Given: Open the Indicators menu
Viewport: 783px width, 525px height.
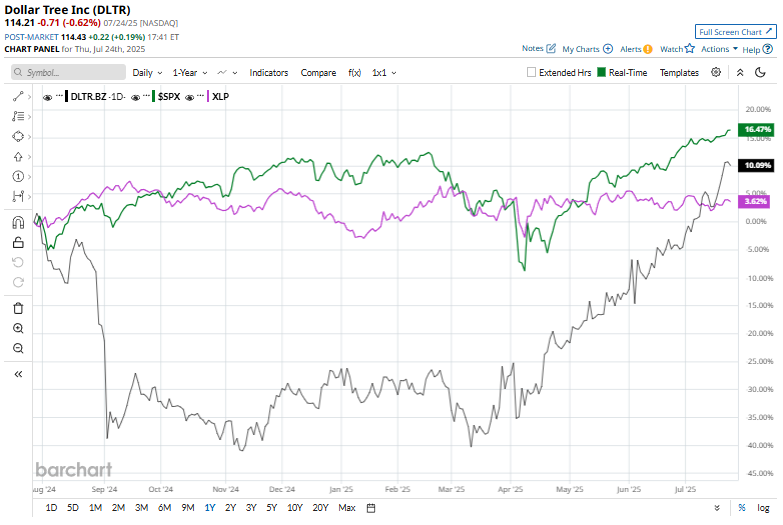Looking at the screenshot, I should [269, 73].
